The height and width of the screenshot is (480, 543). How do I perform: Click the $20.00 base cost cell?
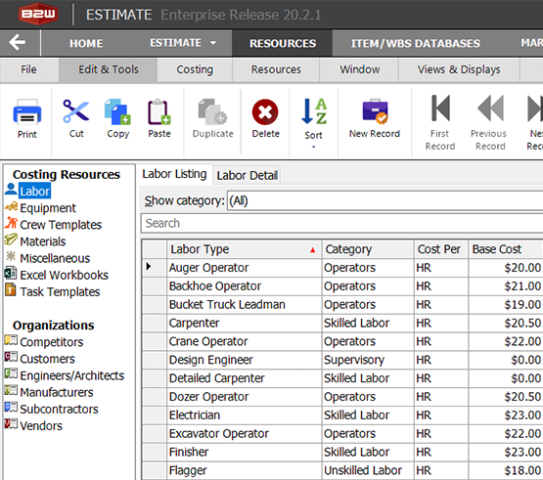505,268
